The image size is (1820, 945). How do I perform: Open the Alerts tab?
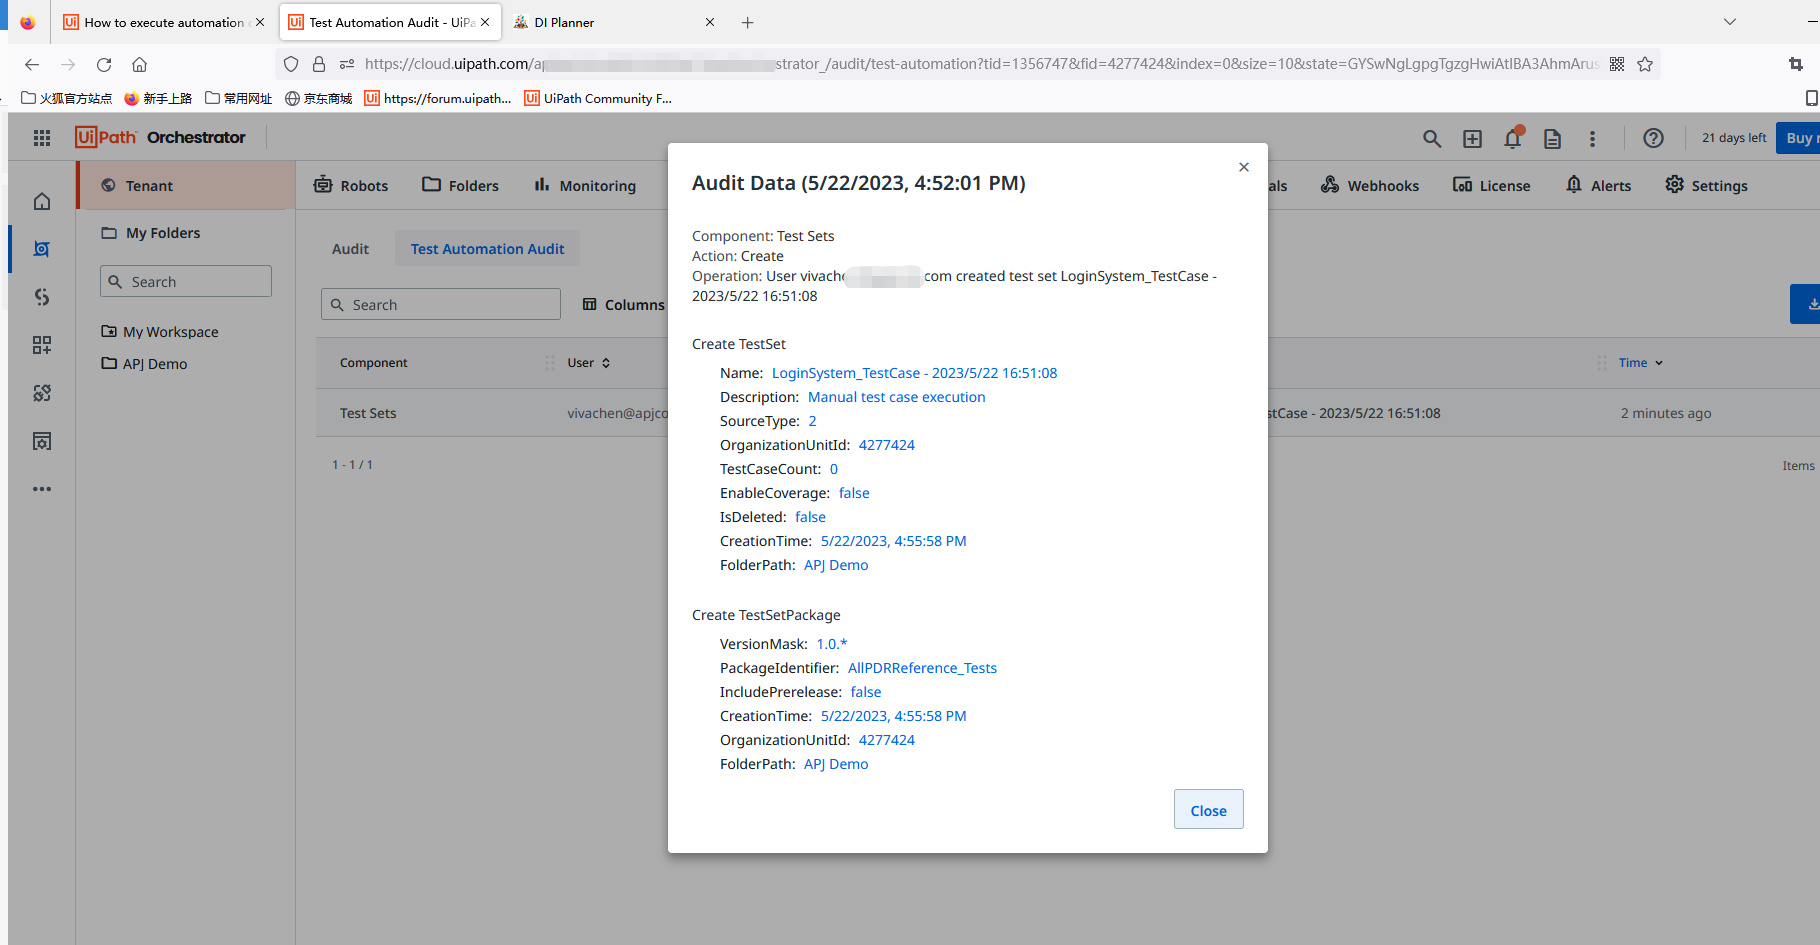click(1598, 186)
